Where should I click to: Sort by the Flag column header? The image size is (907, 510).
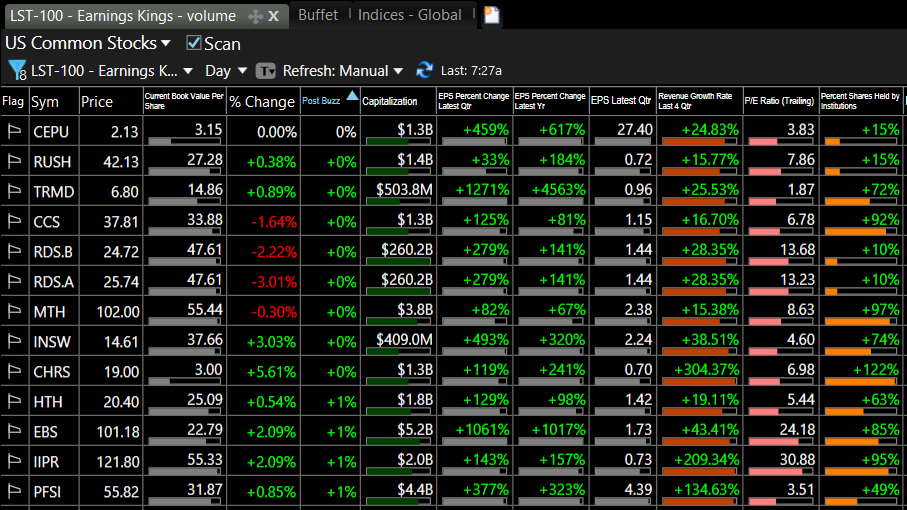(x=14, y=101)
